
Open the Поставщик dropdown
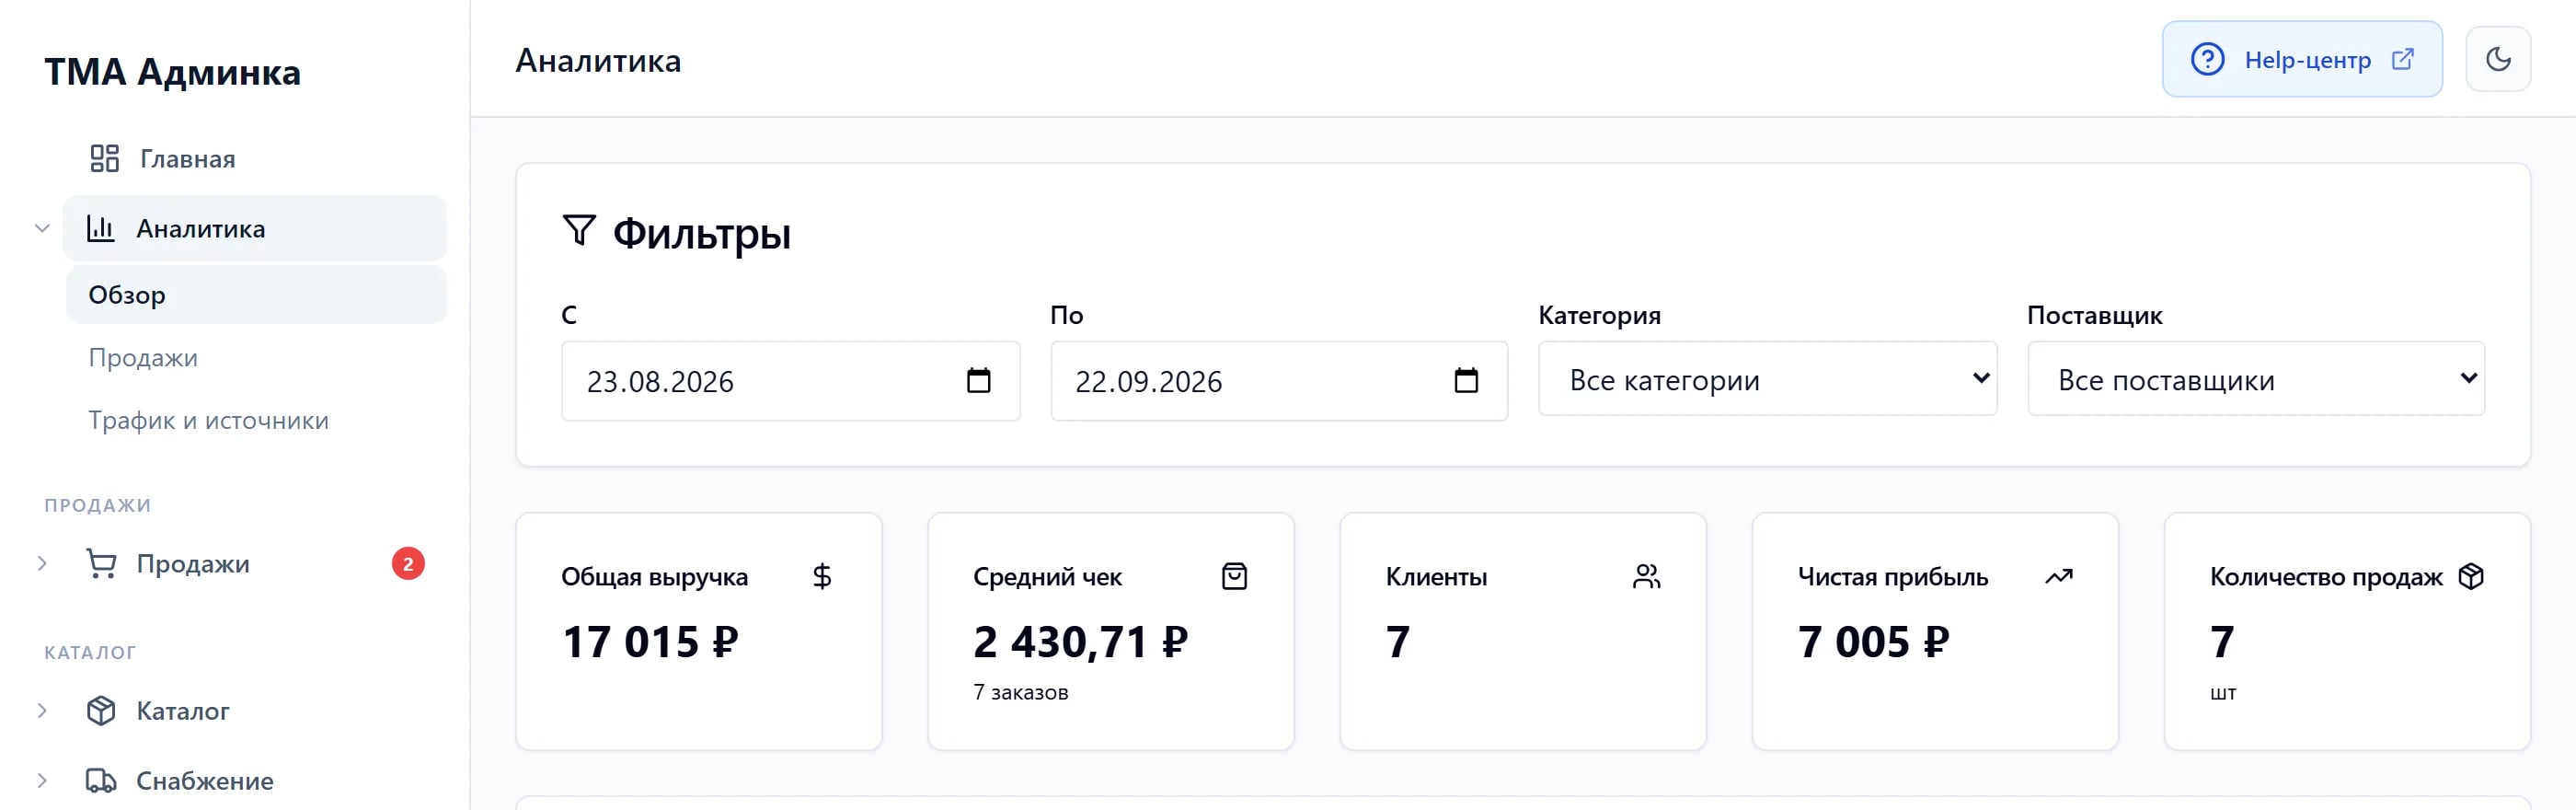2256,379
